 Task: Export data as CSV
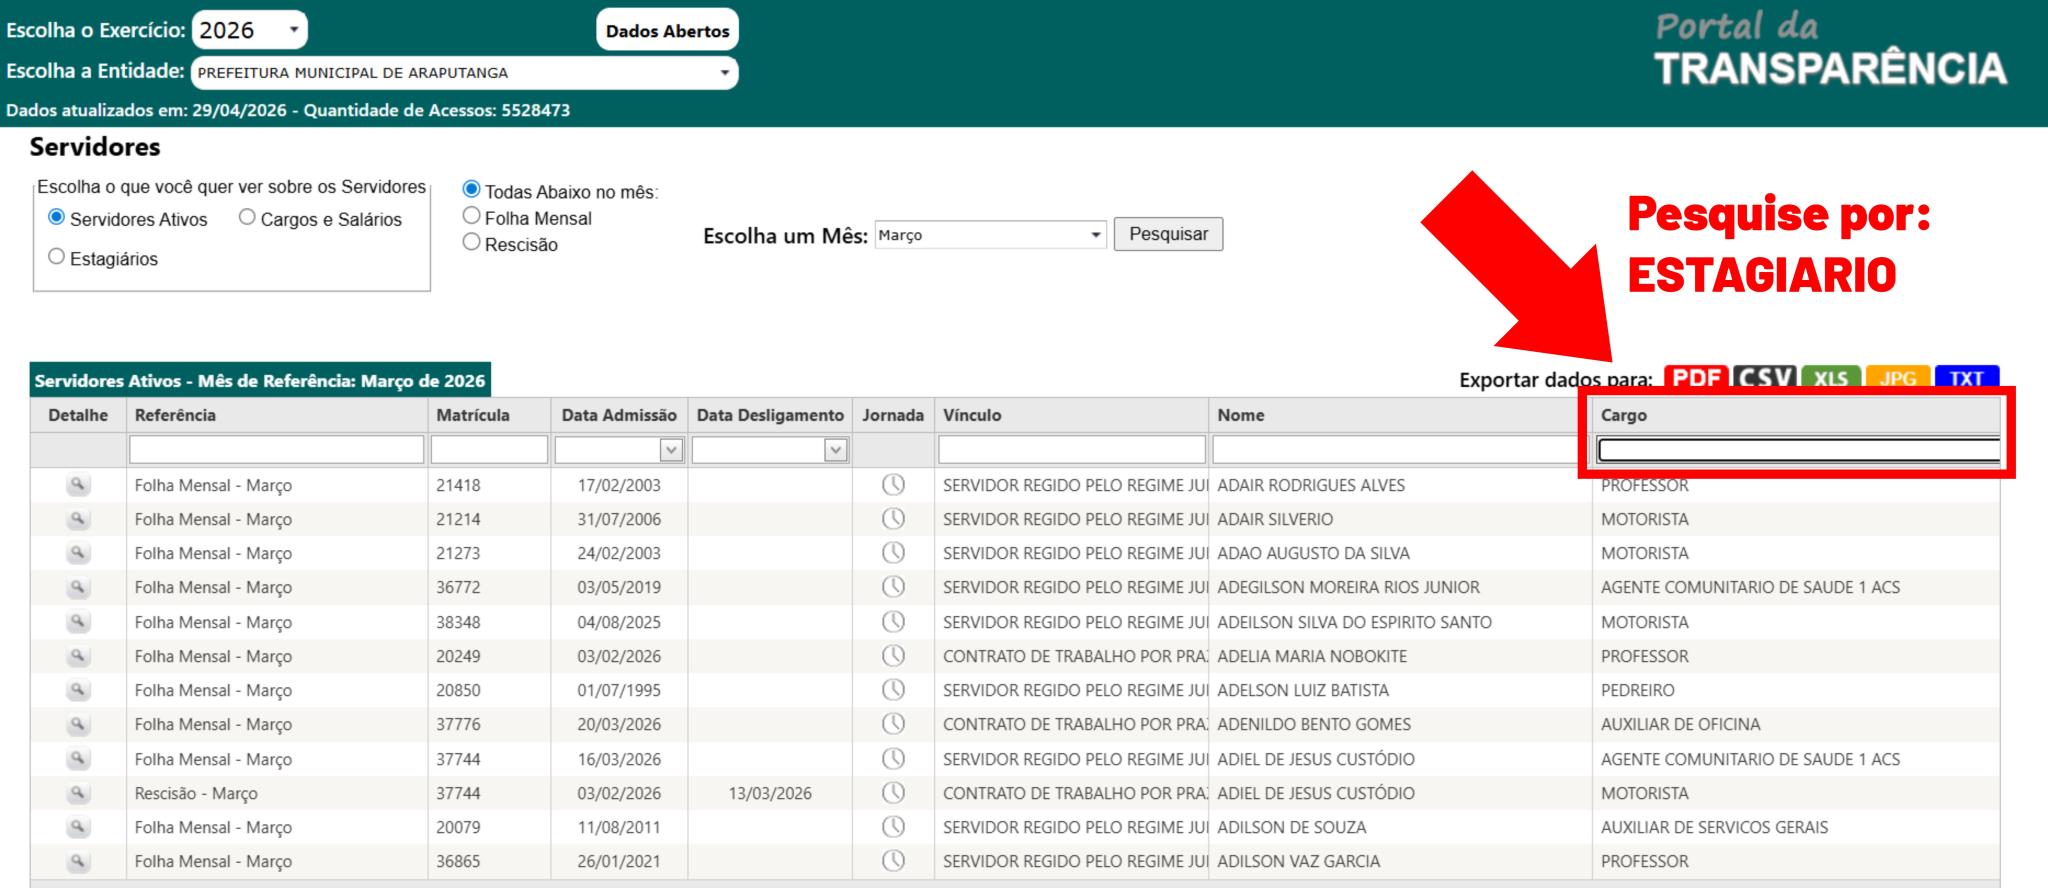pos(1764,378)
